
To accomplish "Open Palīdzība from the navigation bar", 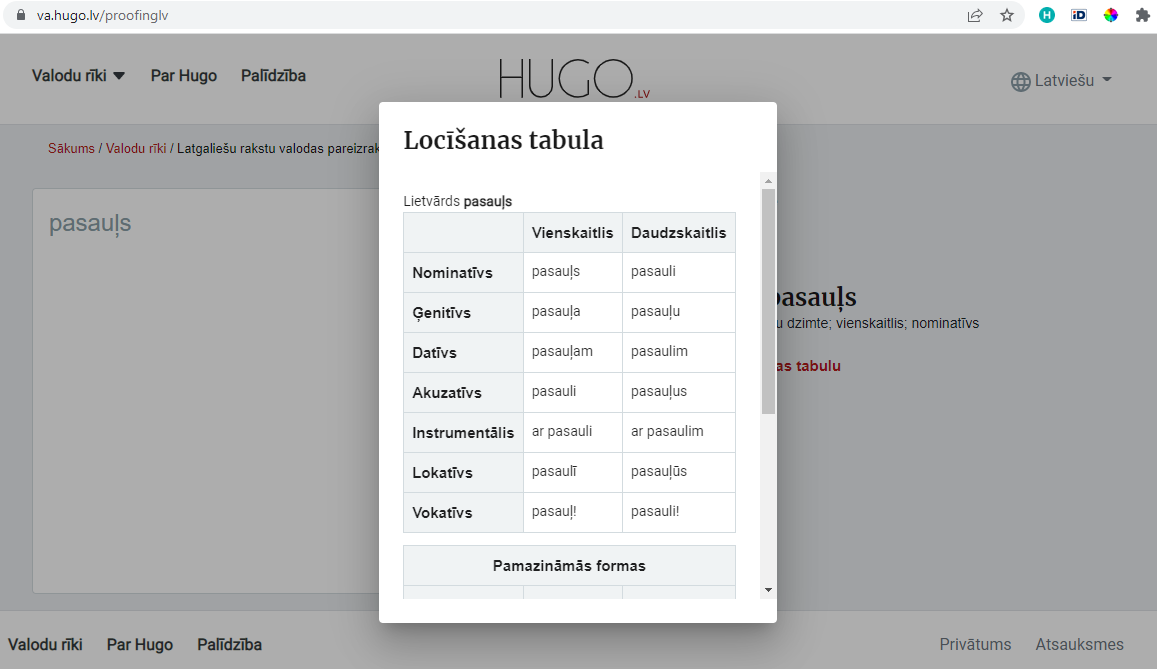I will click(273, 75).
